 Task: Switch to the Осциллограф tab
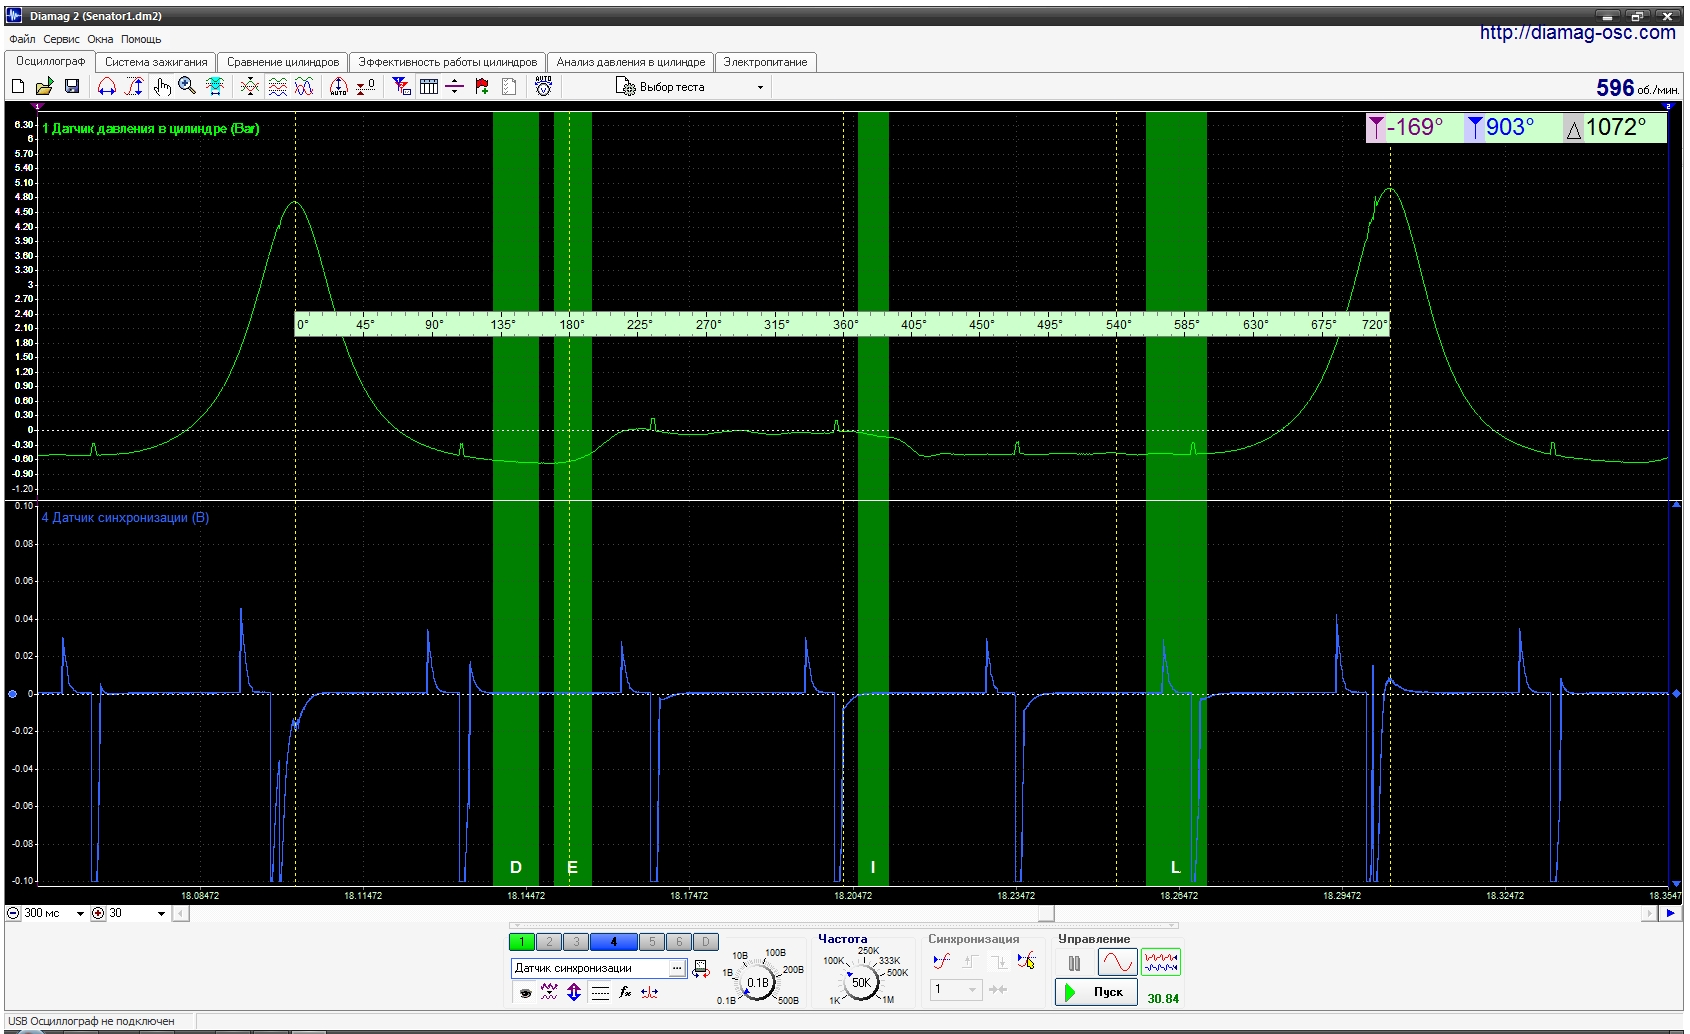coord(50,61)
